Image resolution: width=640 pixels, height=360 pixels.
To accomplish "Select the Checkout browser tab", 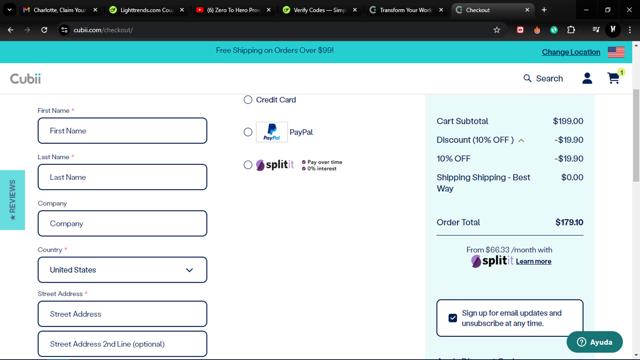I will (x=492, y=10).
